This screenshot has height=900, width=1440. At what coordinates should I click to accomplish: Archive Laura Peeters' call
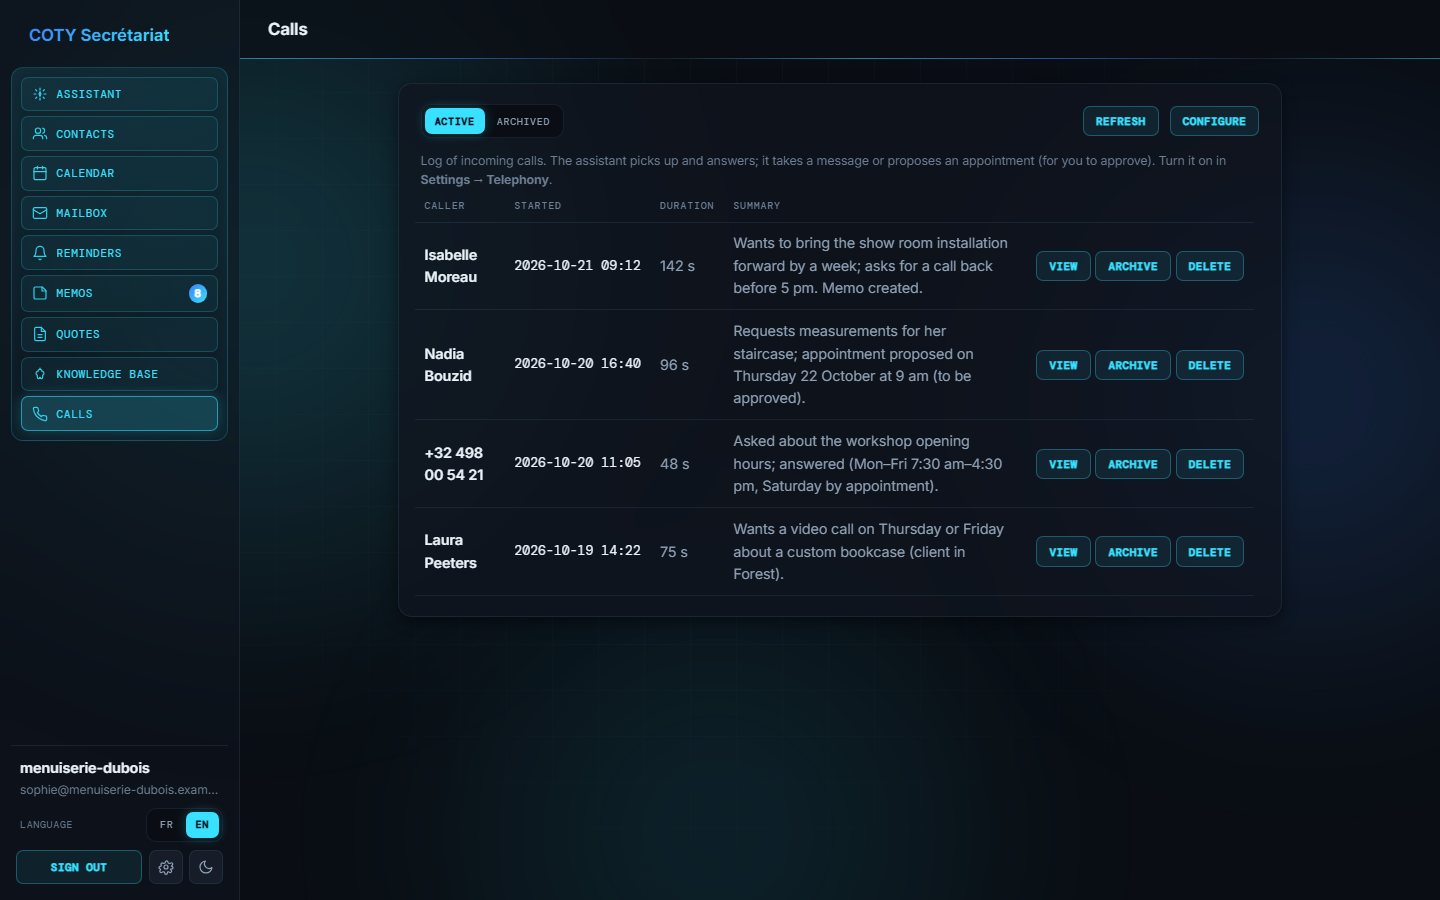click(1133, 552)
